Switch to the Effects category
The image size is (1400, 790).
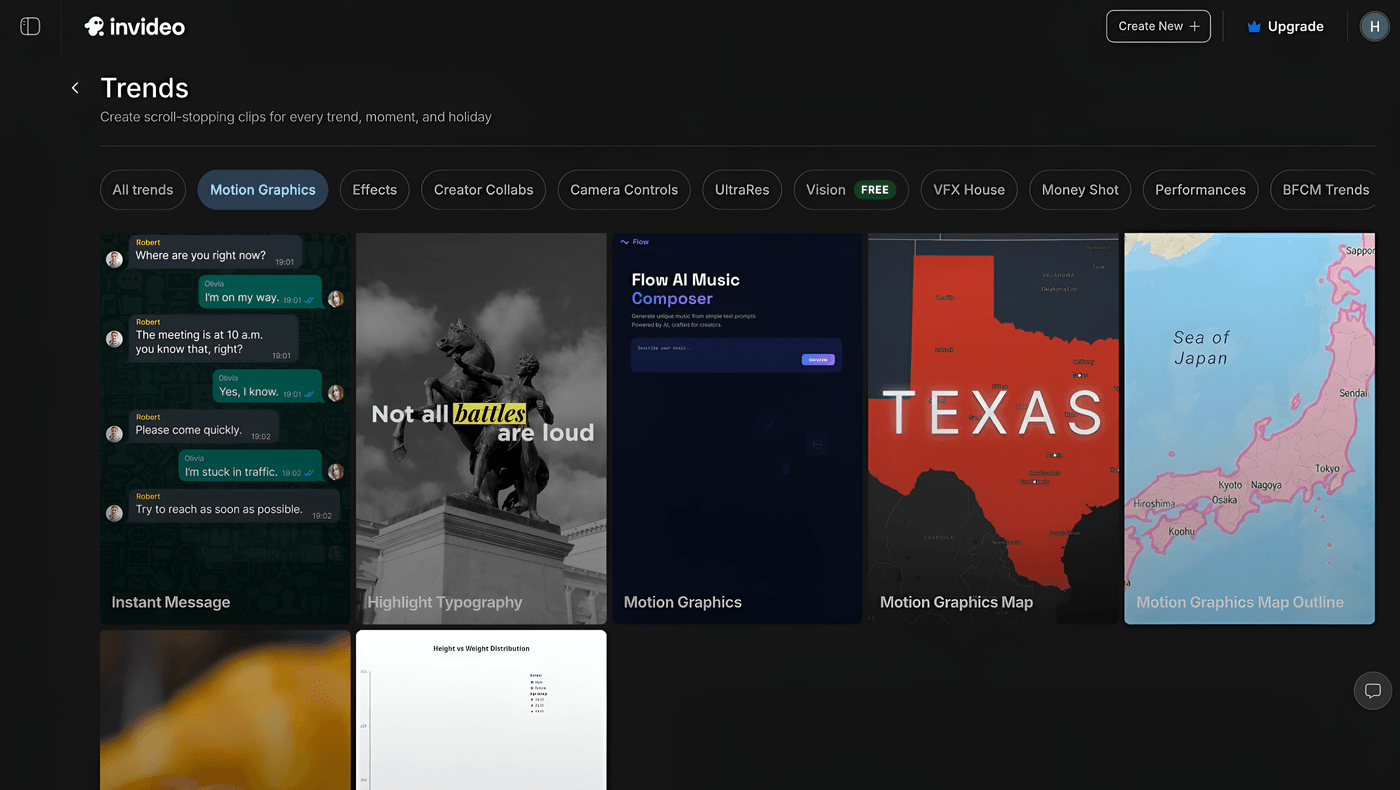coord(374,190)
